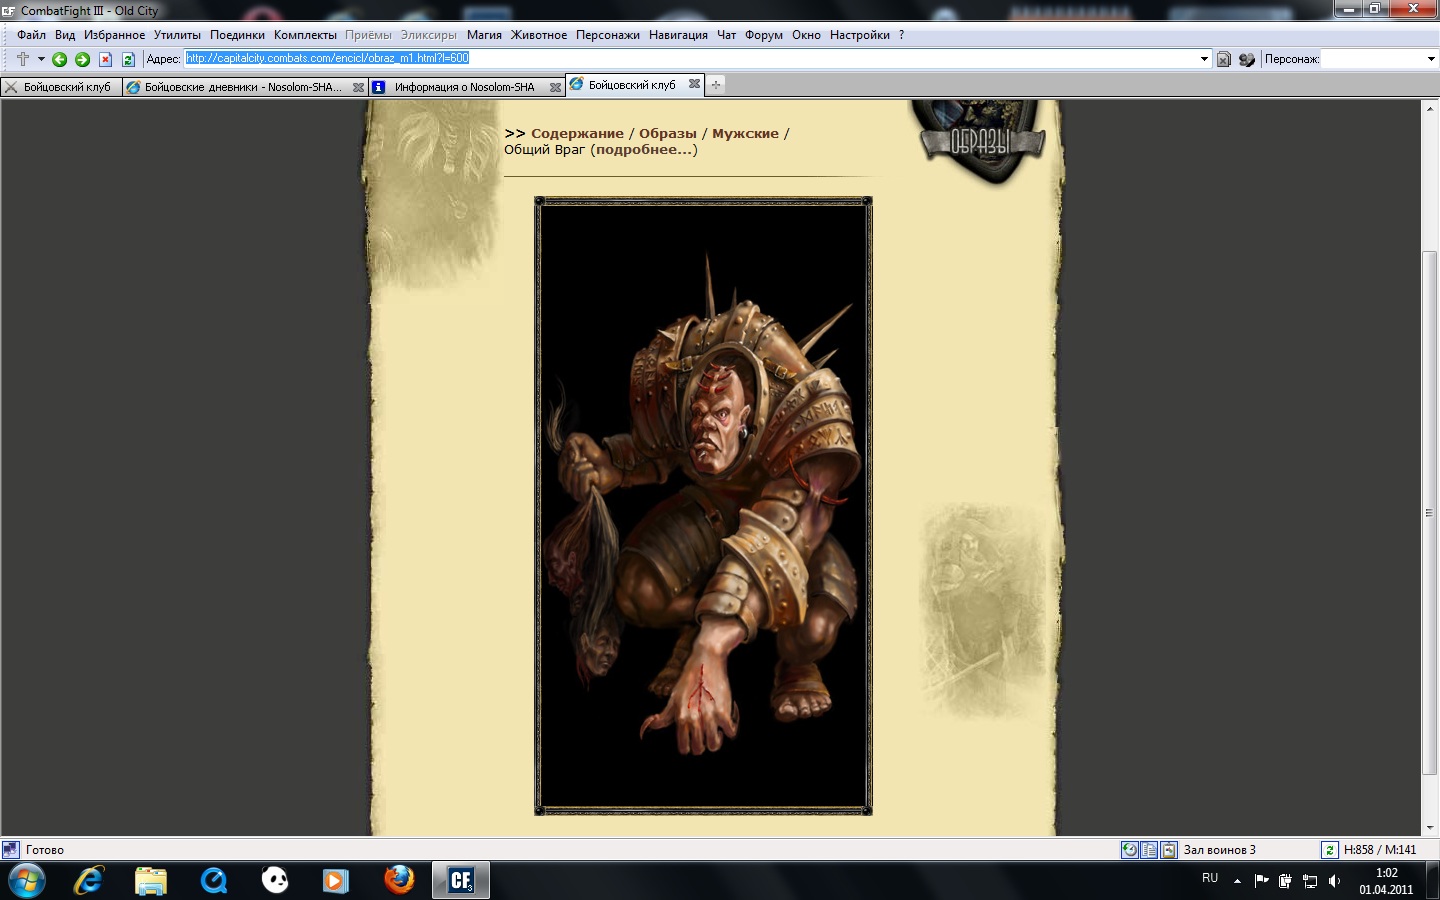Open the Избранное menu
1440x900 pixels.
[114, 35]
